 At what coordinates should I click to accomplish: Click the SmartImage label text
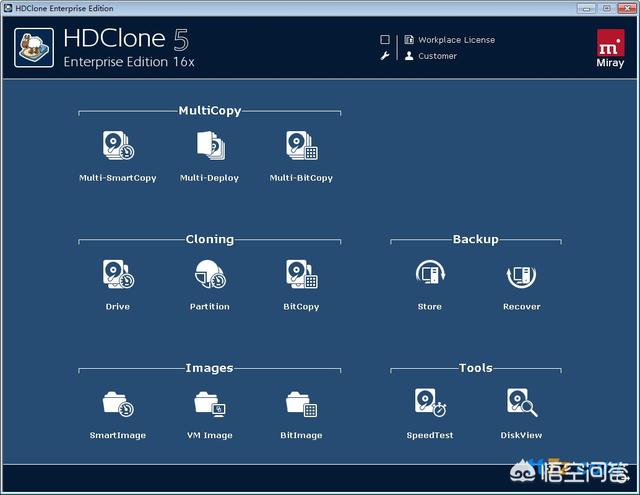pos(118,435)
